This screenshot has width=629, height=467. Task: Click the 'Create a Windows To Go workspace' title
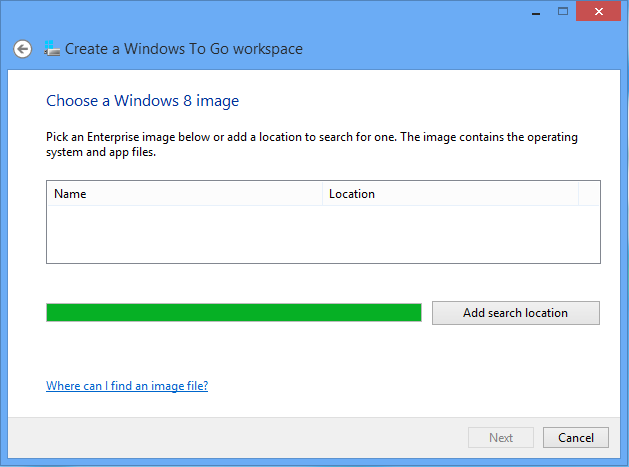click(184, 49)
